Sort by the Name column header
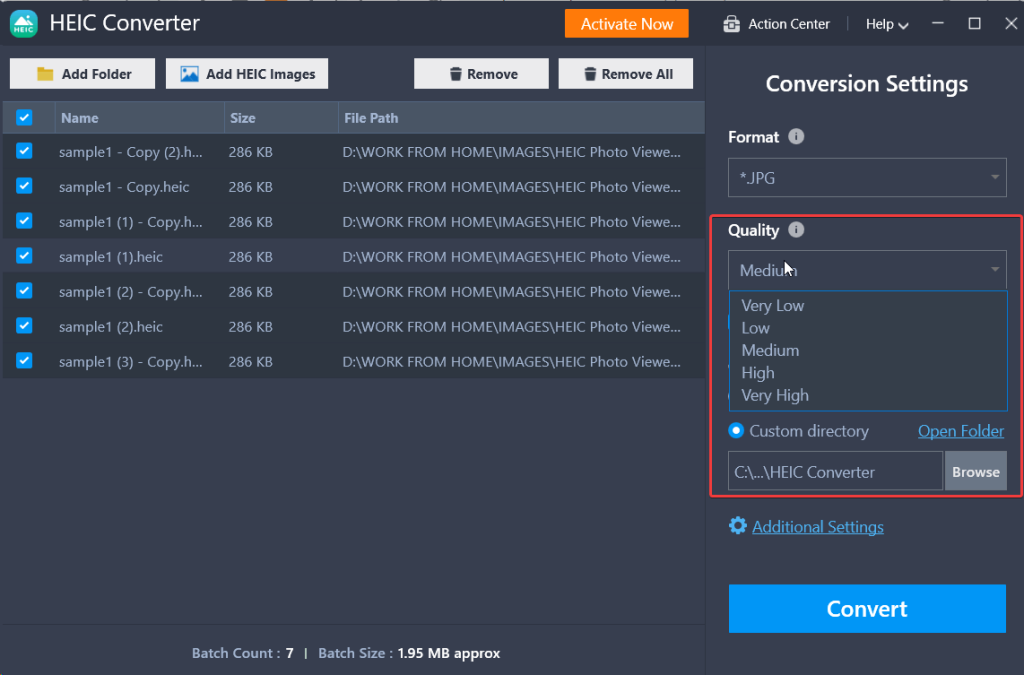The height and width of the screenshot is (675, 1024). click(x=140, y=118)
